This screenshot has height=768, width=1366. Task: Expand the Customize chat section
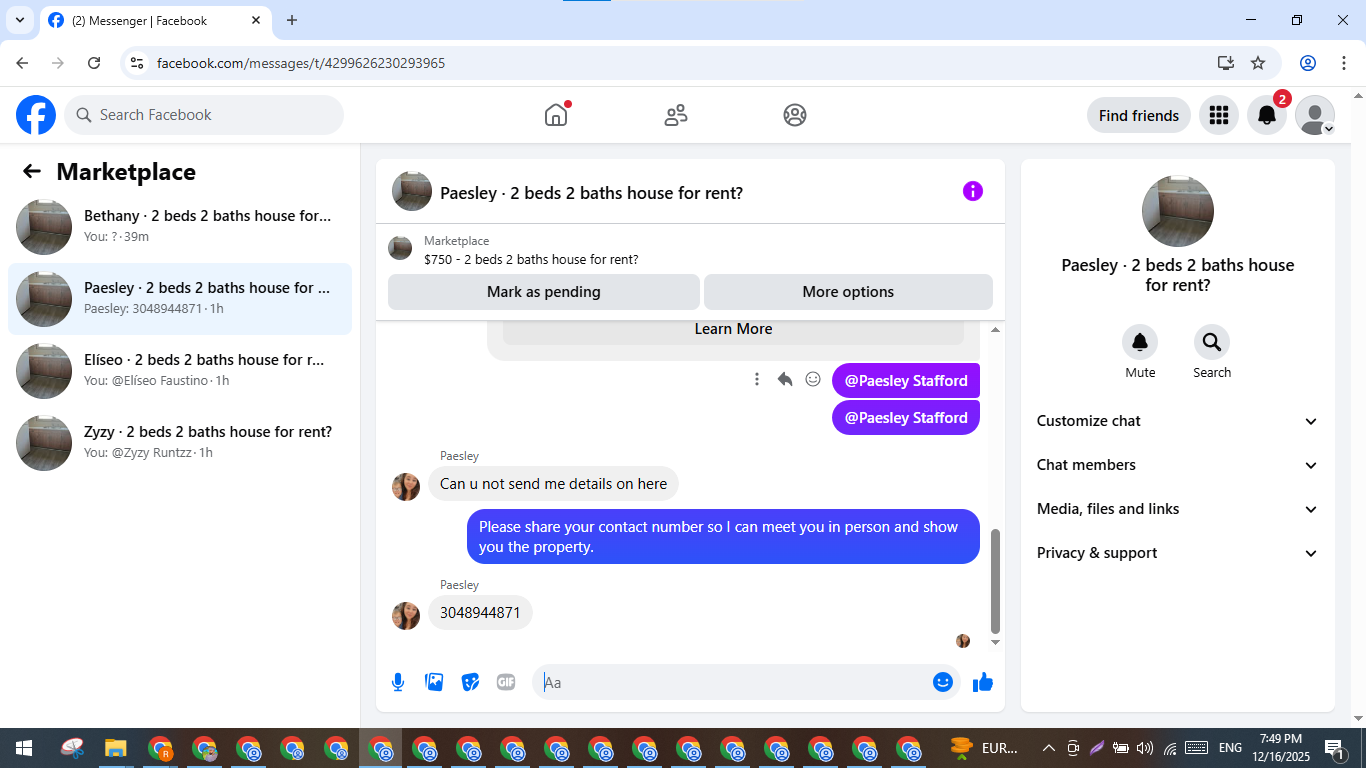point(1178,421)
